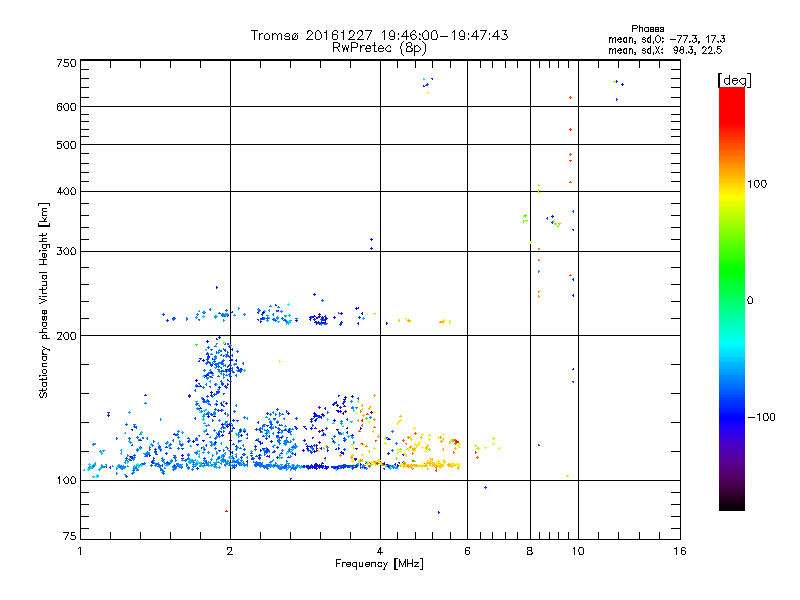Click the y-axis tick label "200"
This screenshot has width=800, height=600.
point(67,336)
